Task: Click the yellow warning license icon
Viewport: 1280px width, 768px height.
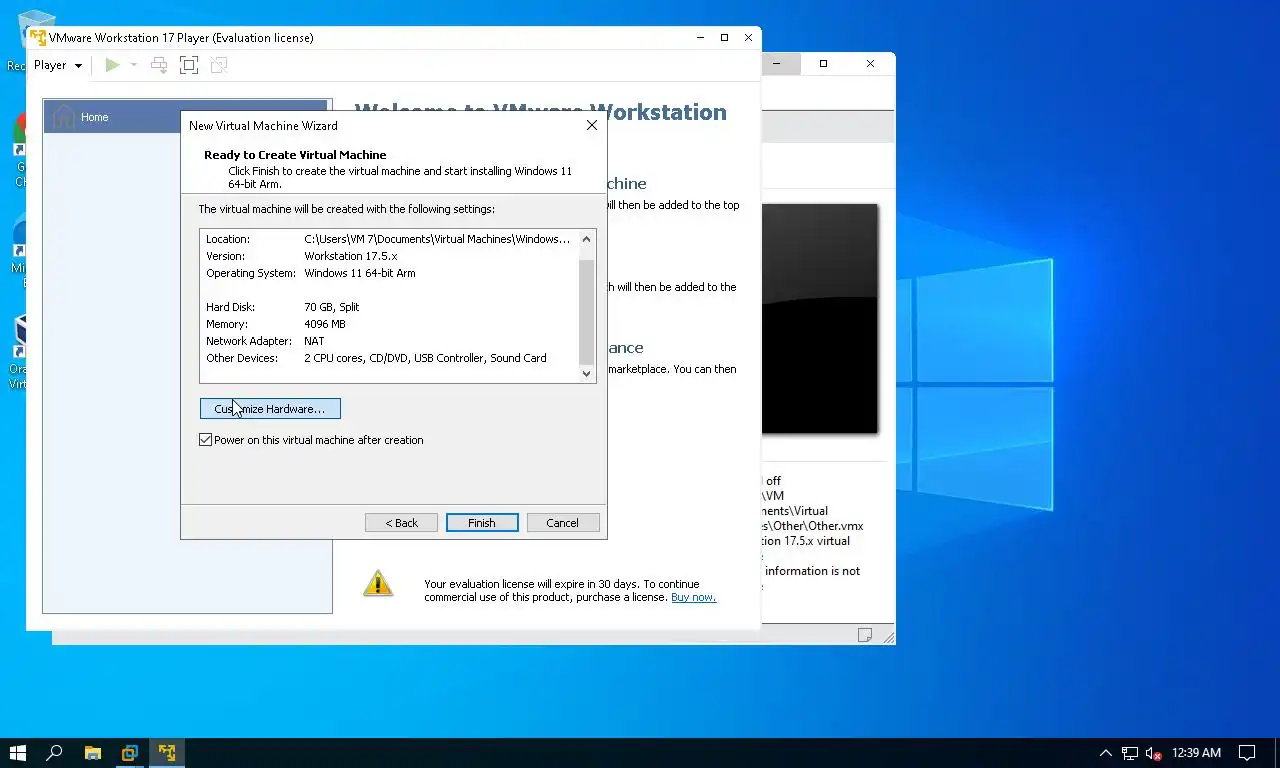Action: coord(378,583)
